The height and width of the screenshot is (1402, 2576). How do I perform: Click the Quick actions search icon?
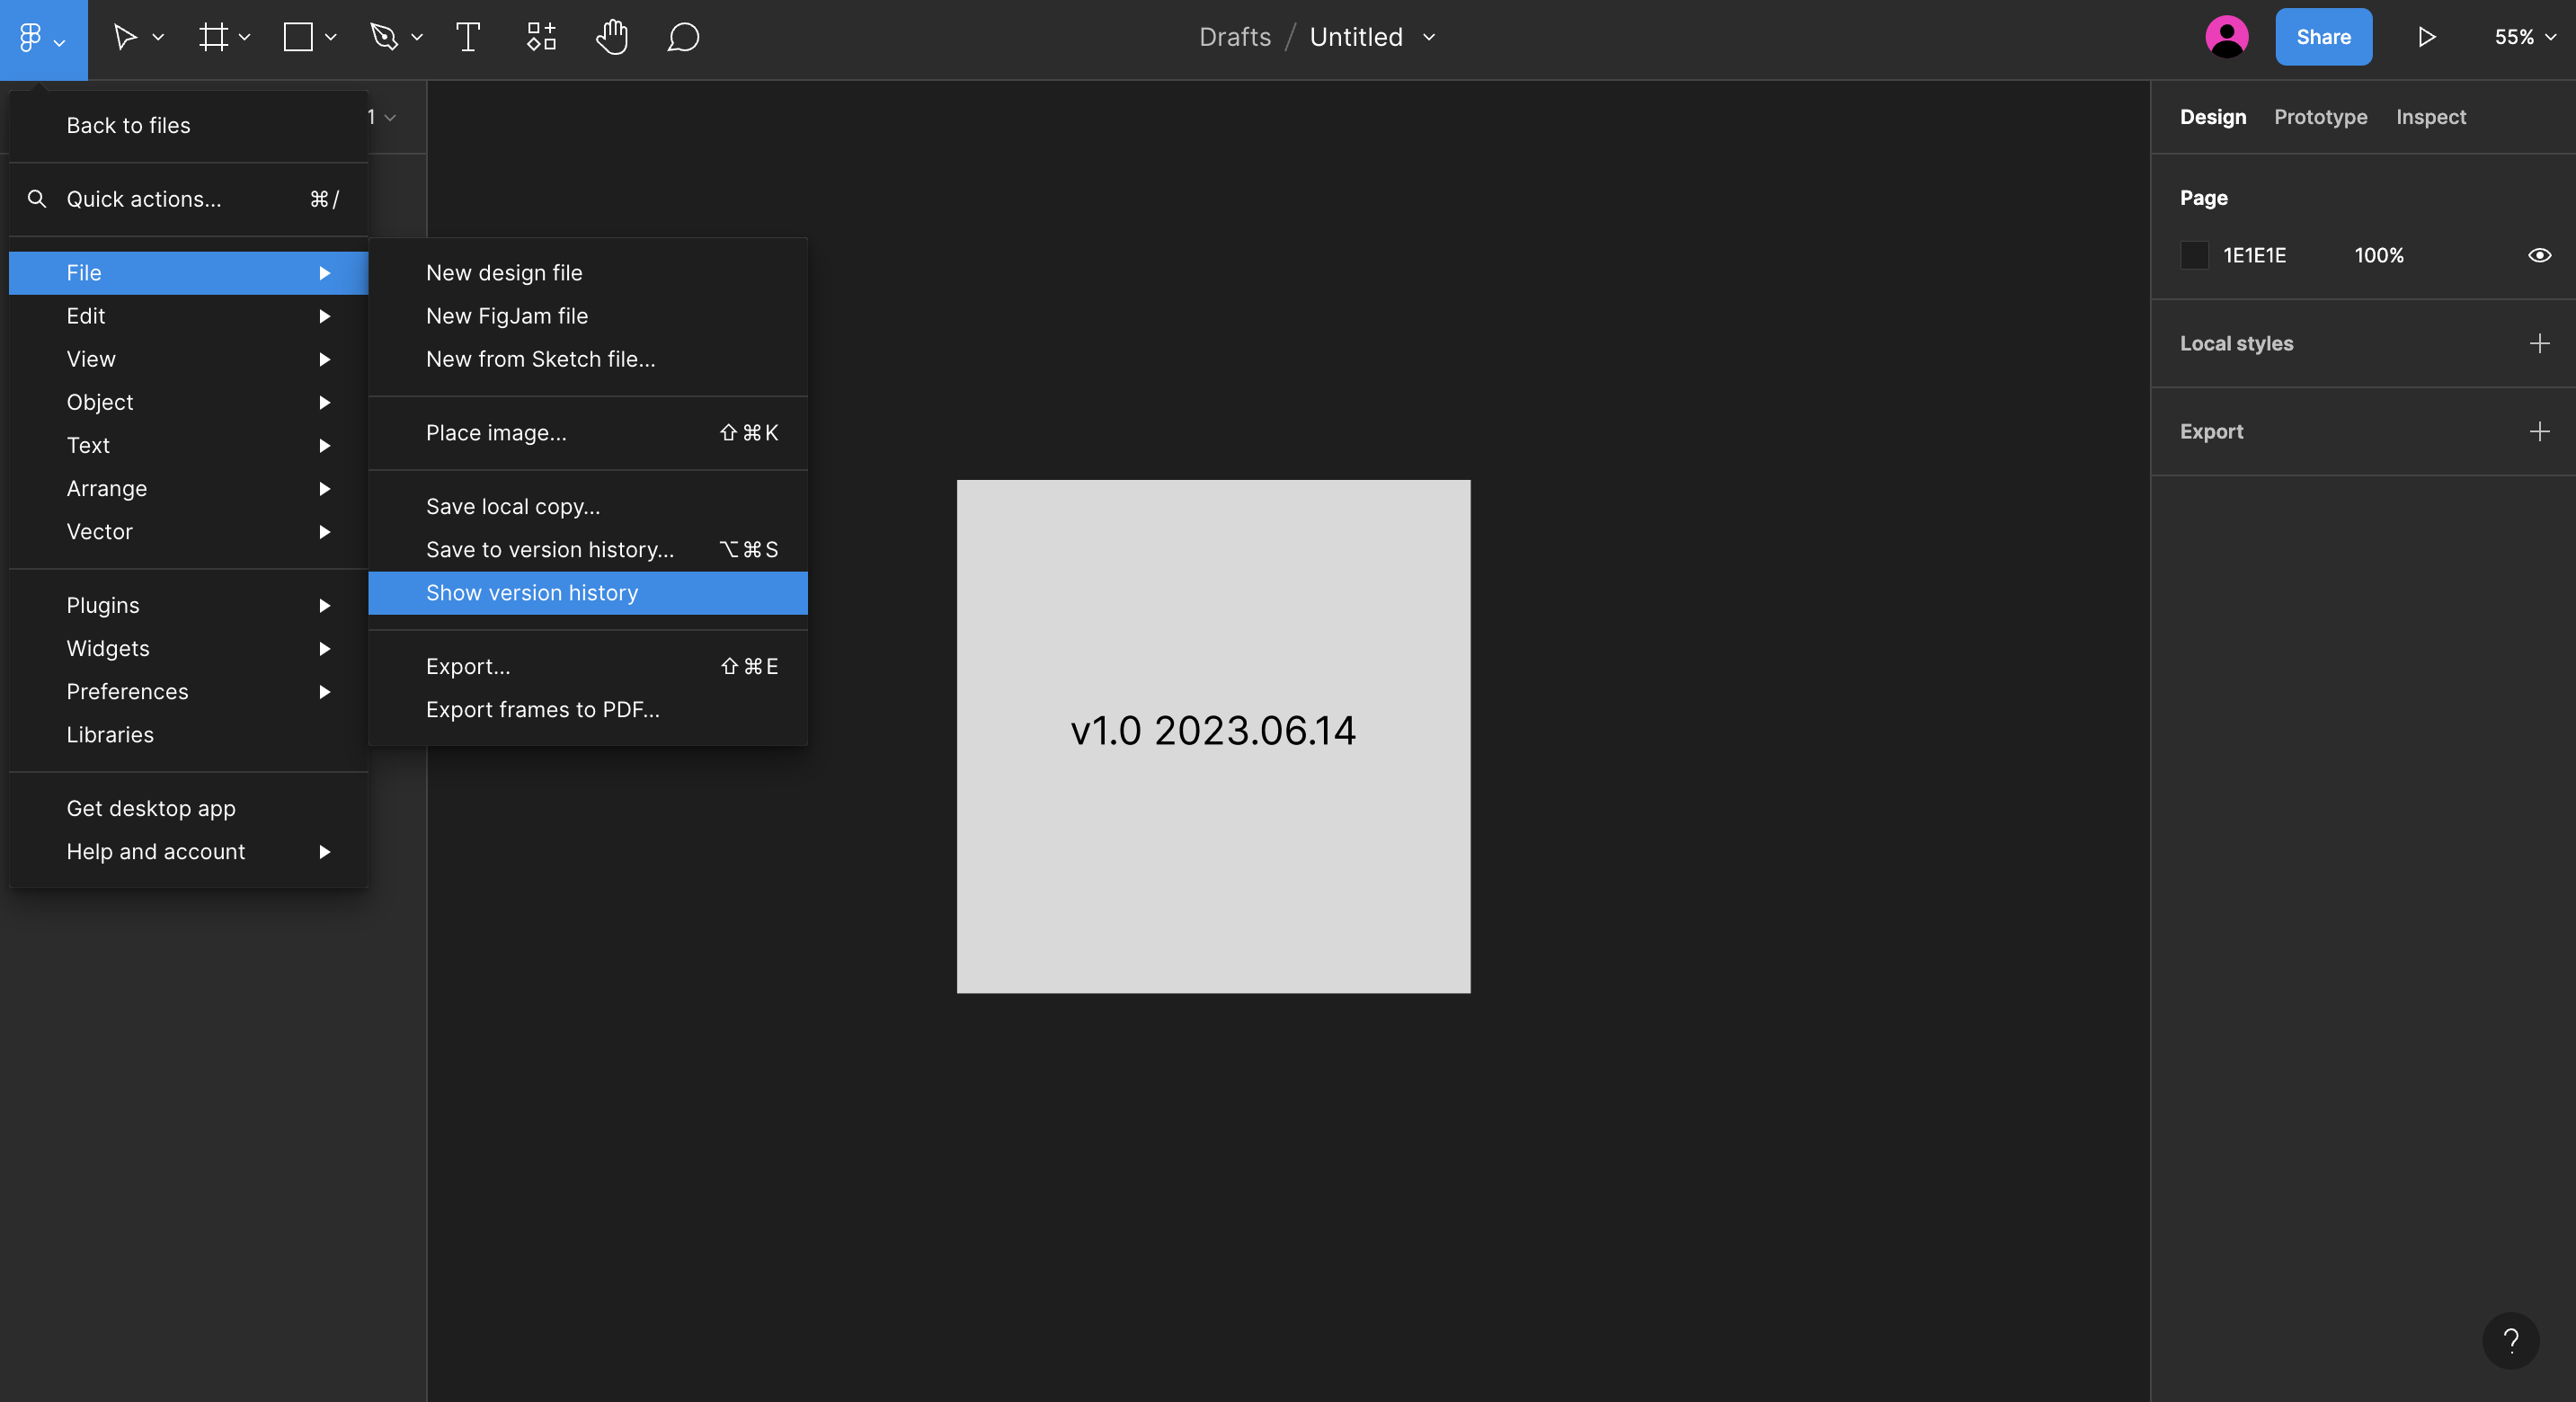point(37,199)
